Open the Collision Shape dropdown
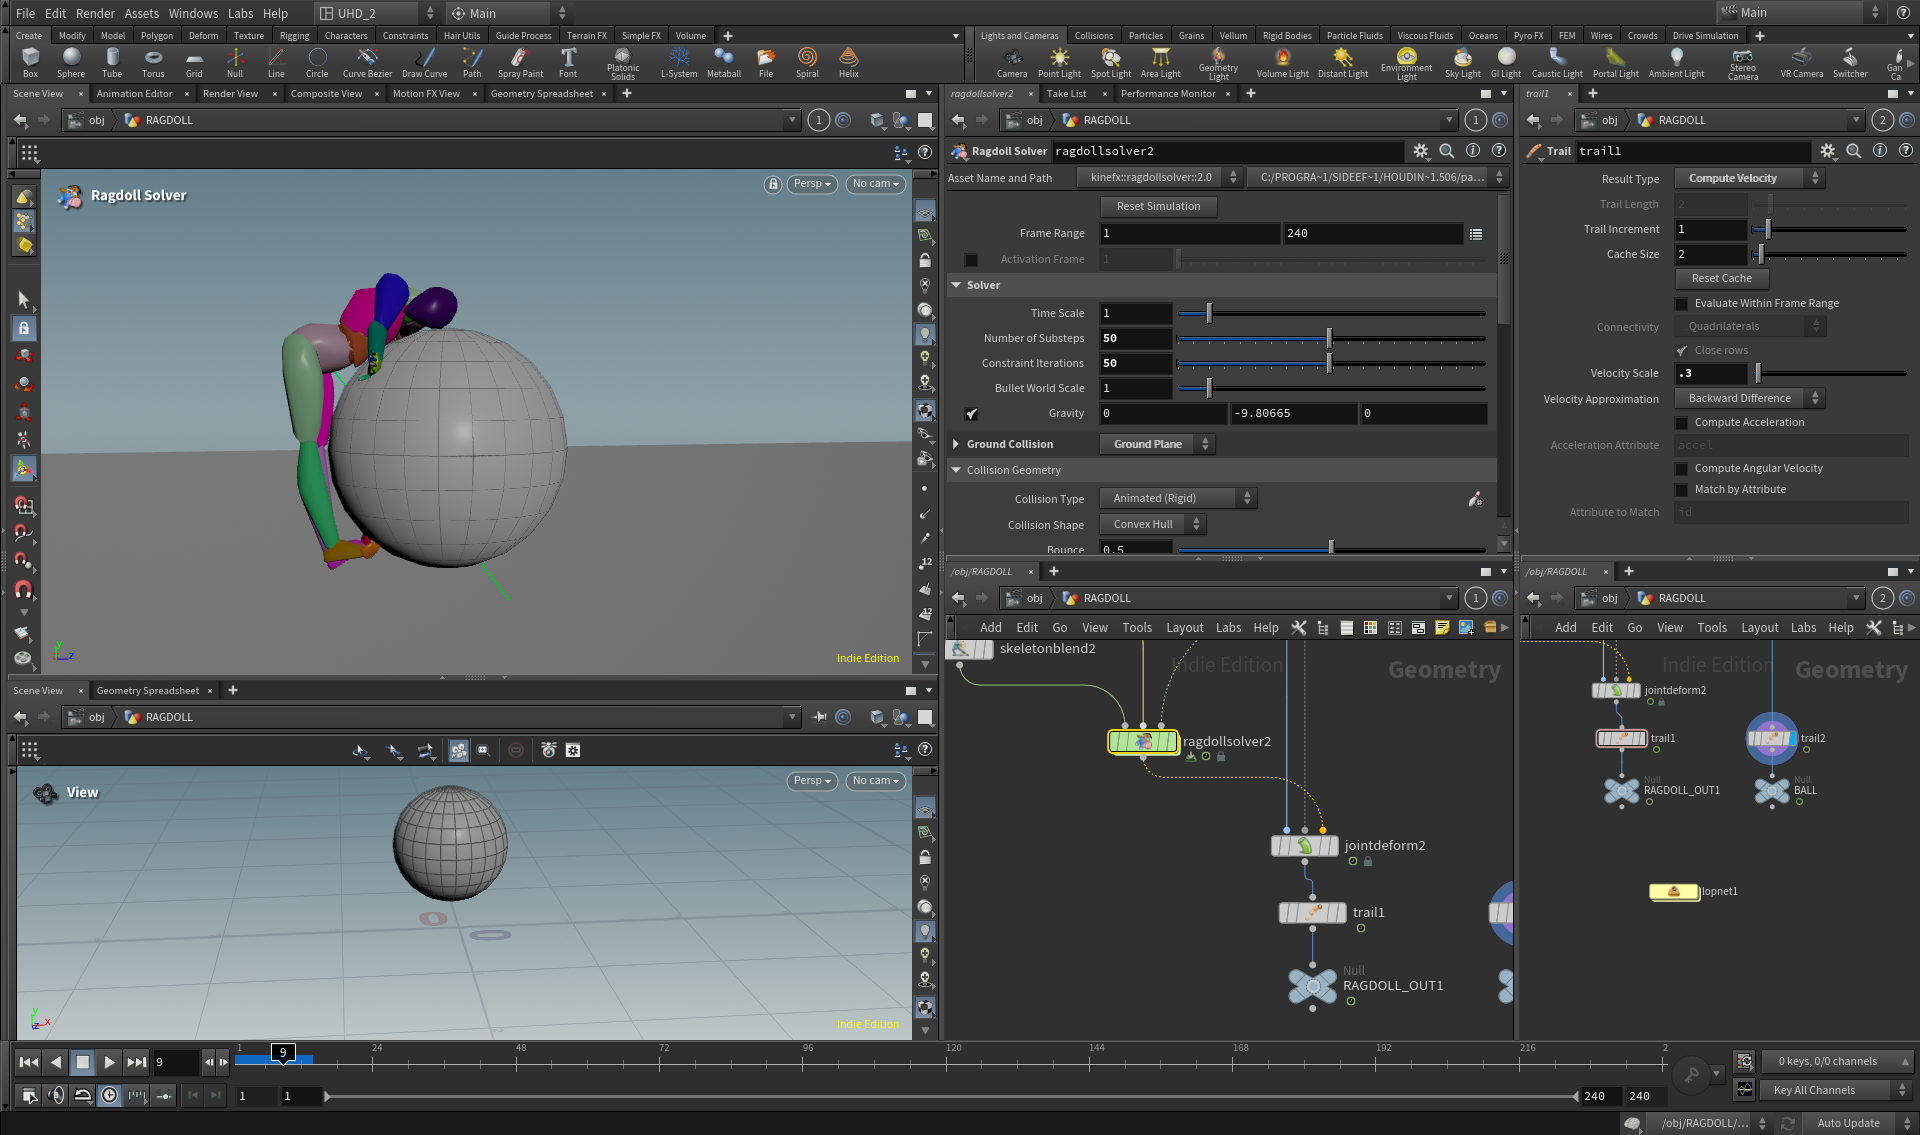 tap(1153, 524)
